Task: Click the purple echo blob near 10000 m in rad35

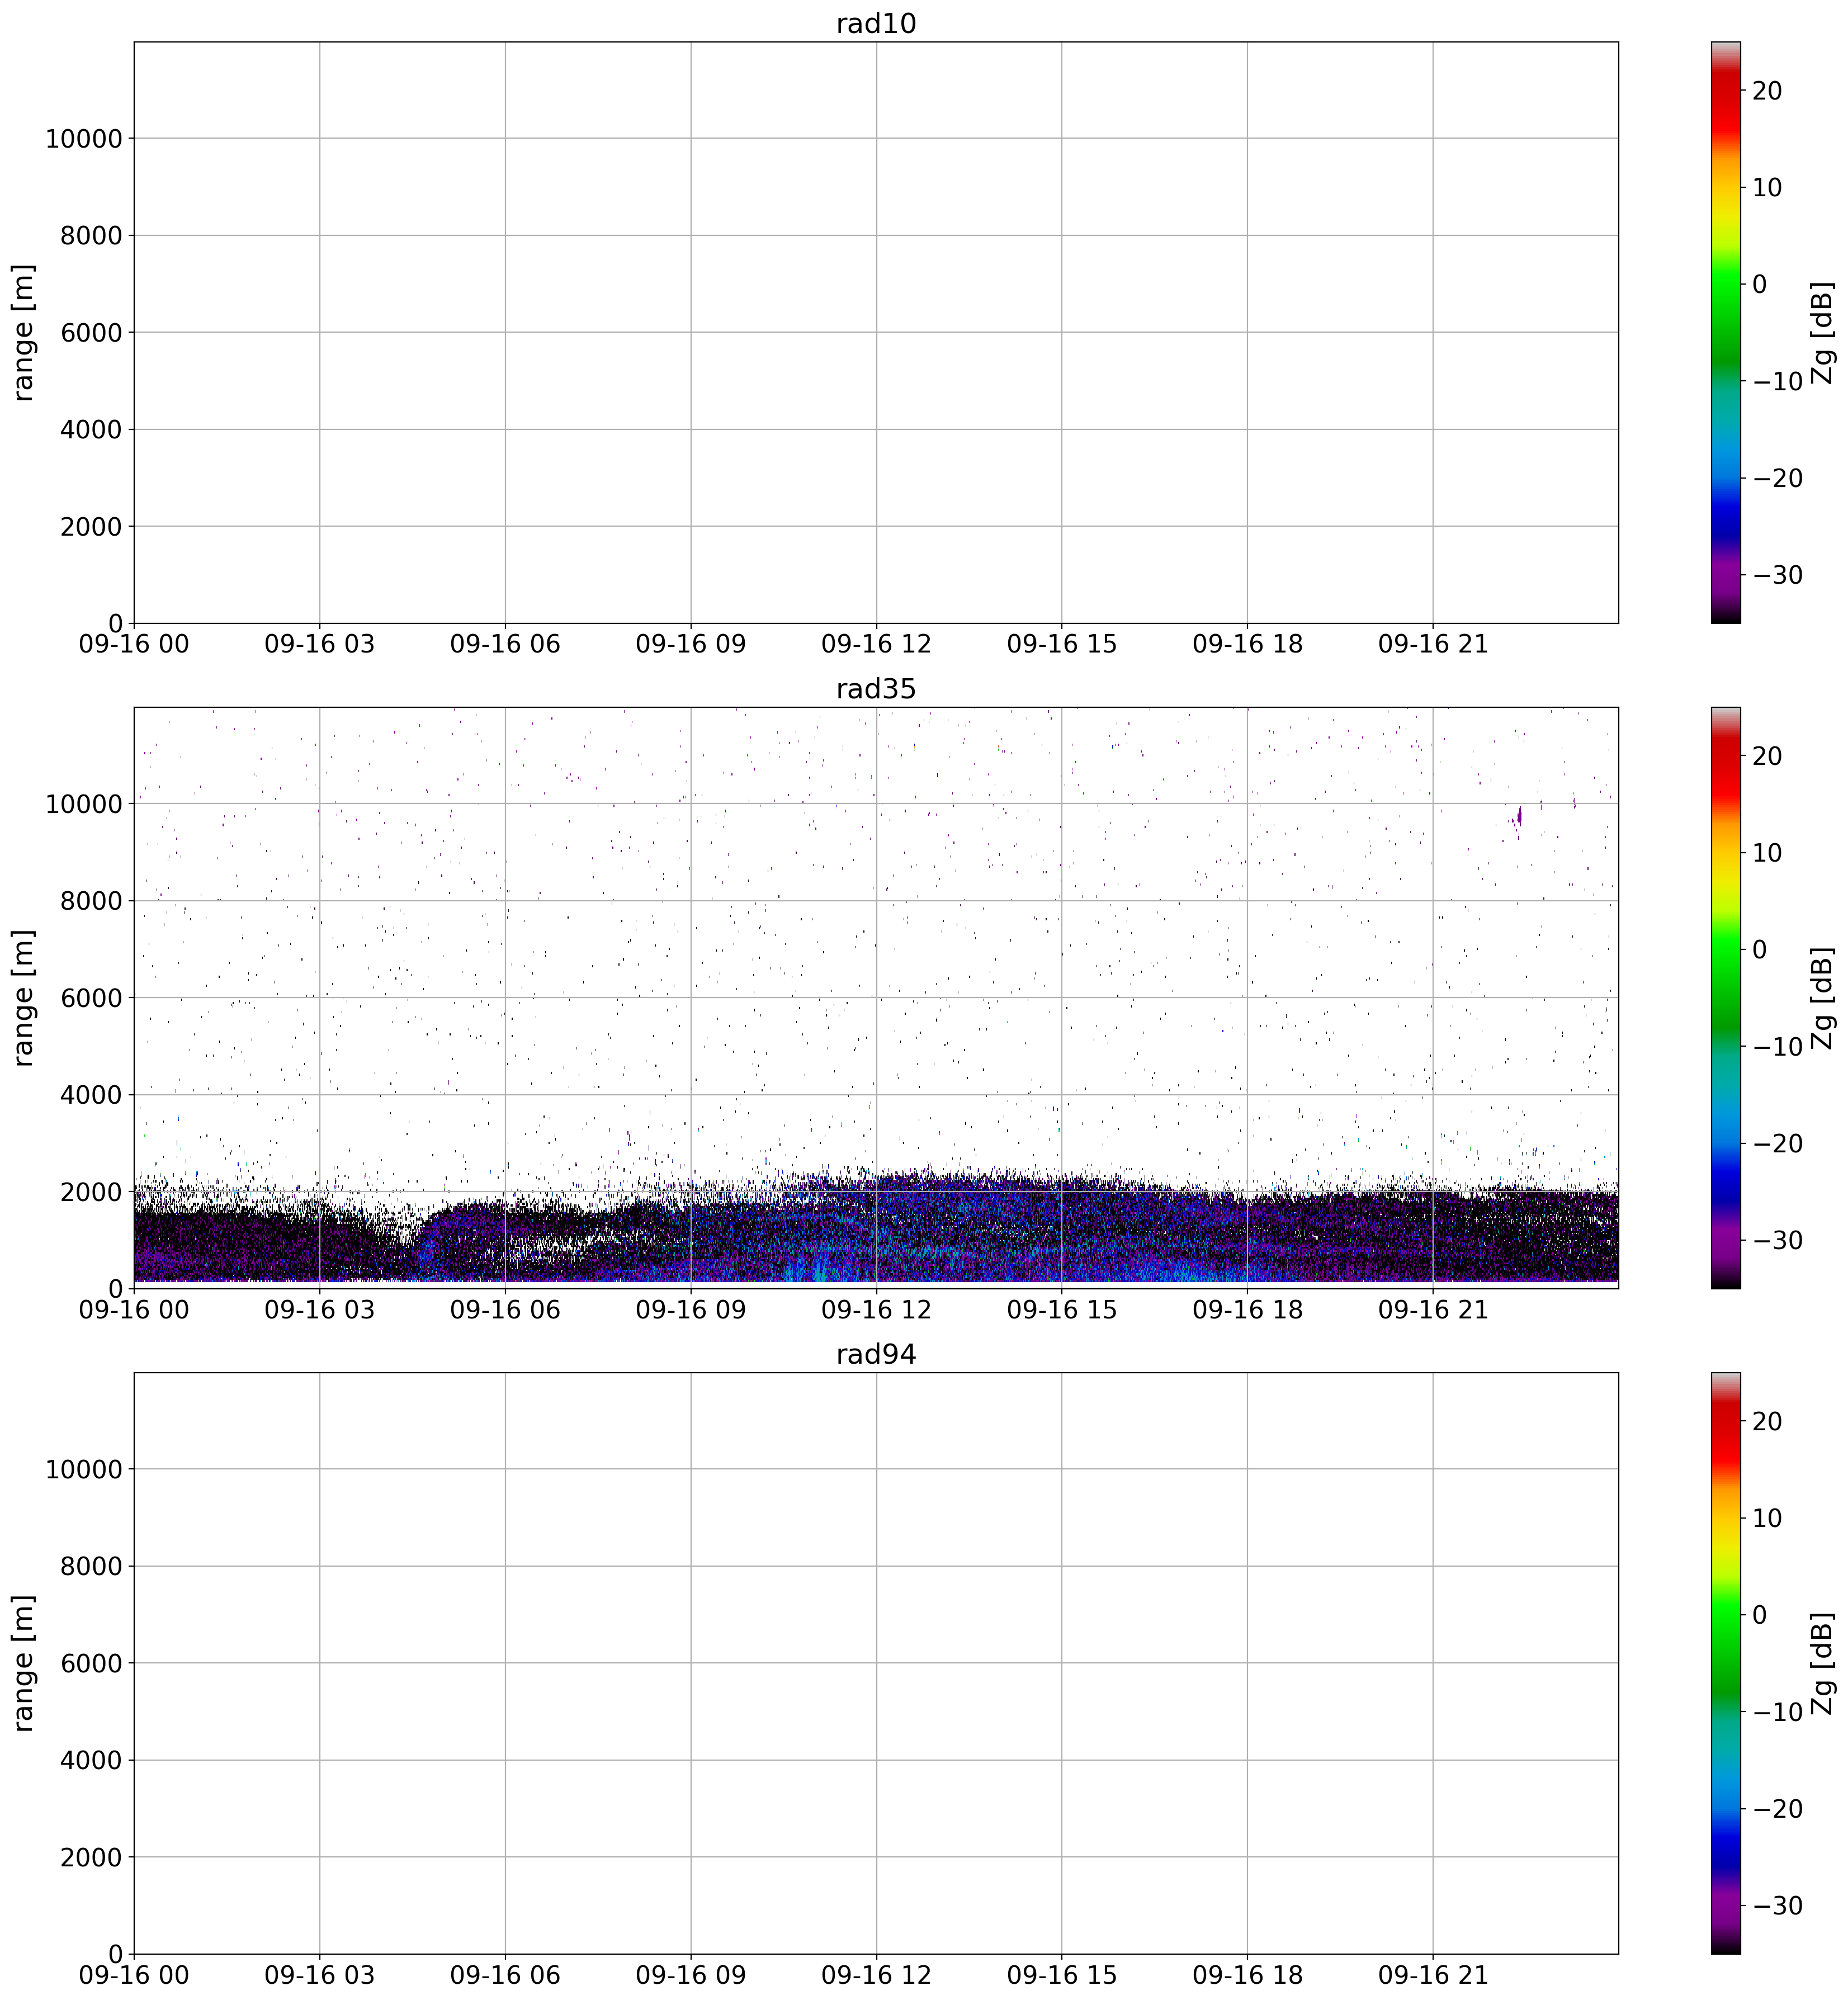Action: point(1519,816)
